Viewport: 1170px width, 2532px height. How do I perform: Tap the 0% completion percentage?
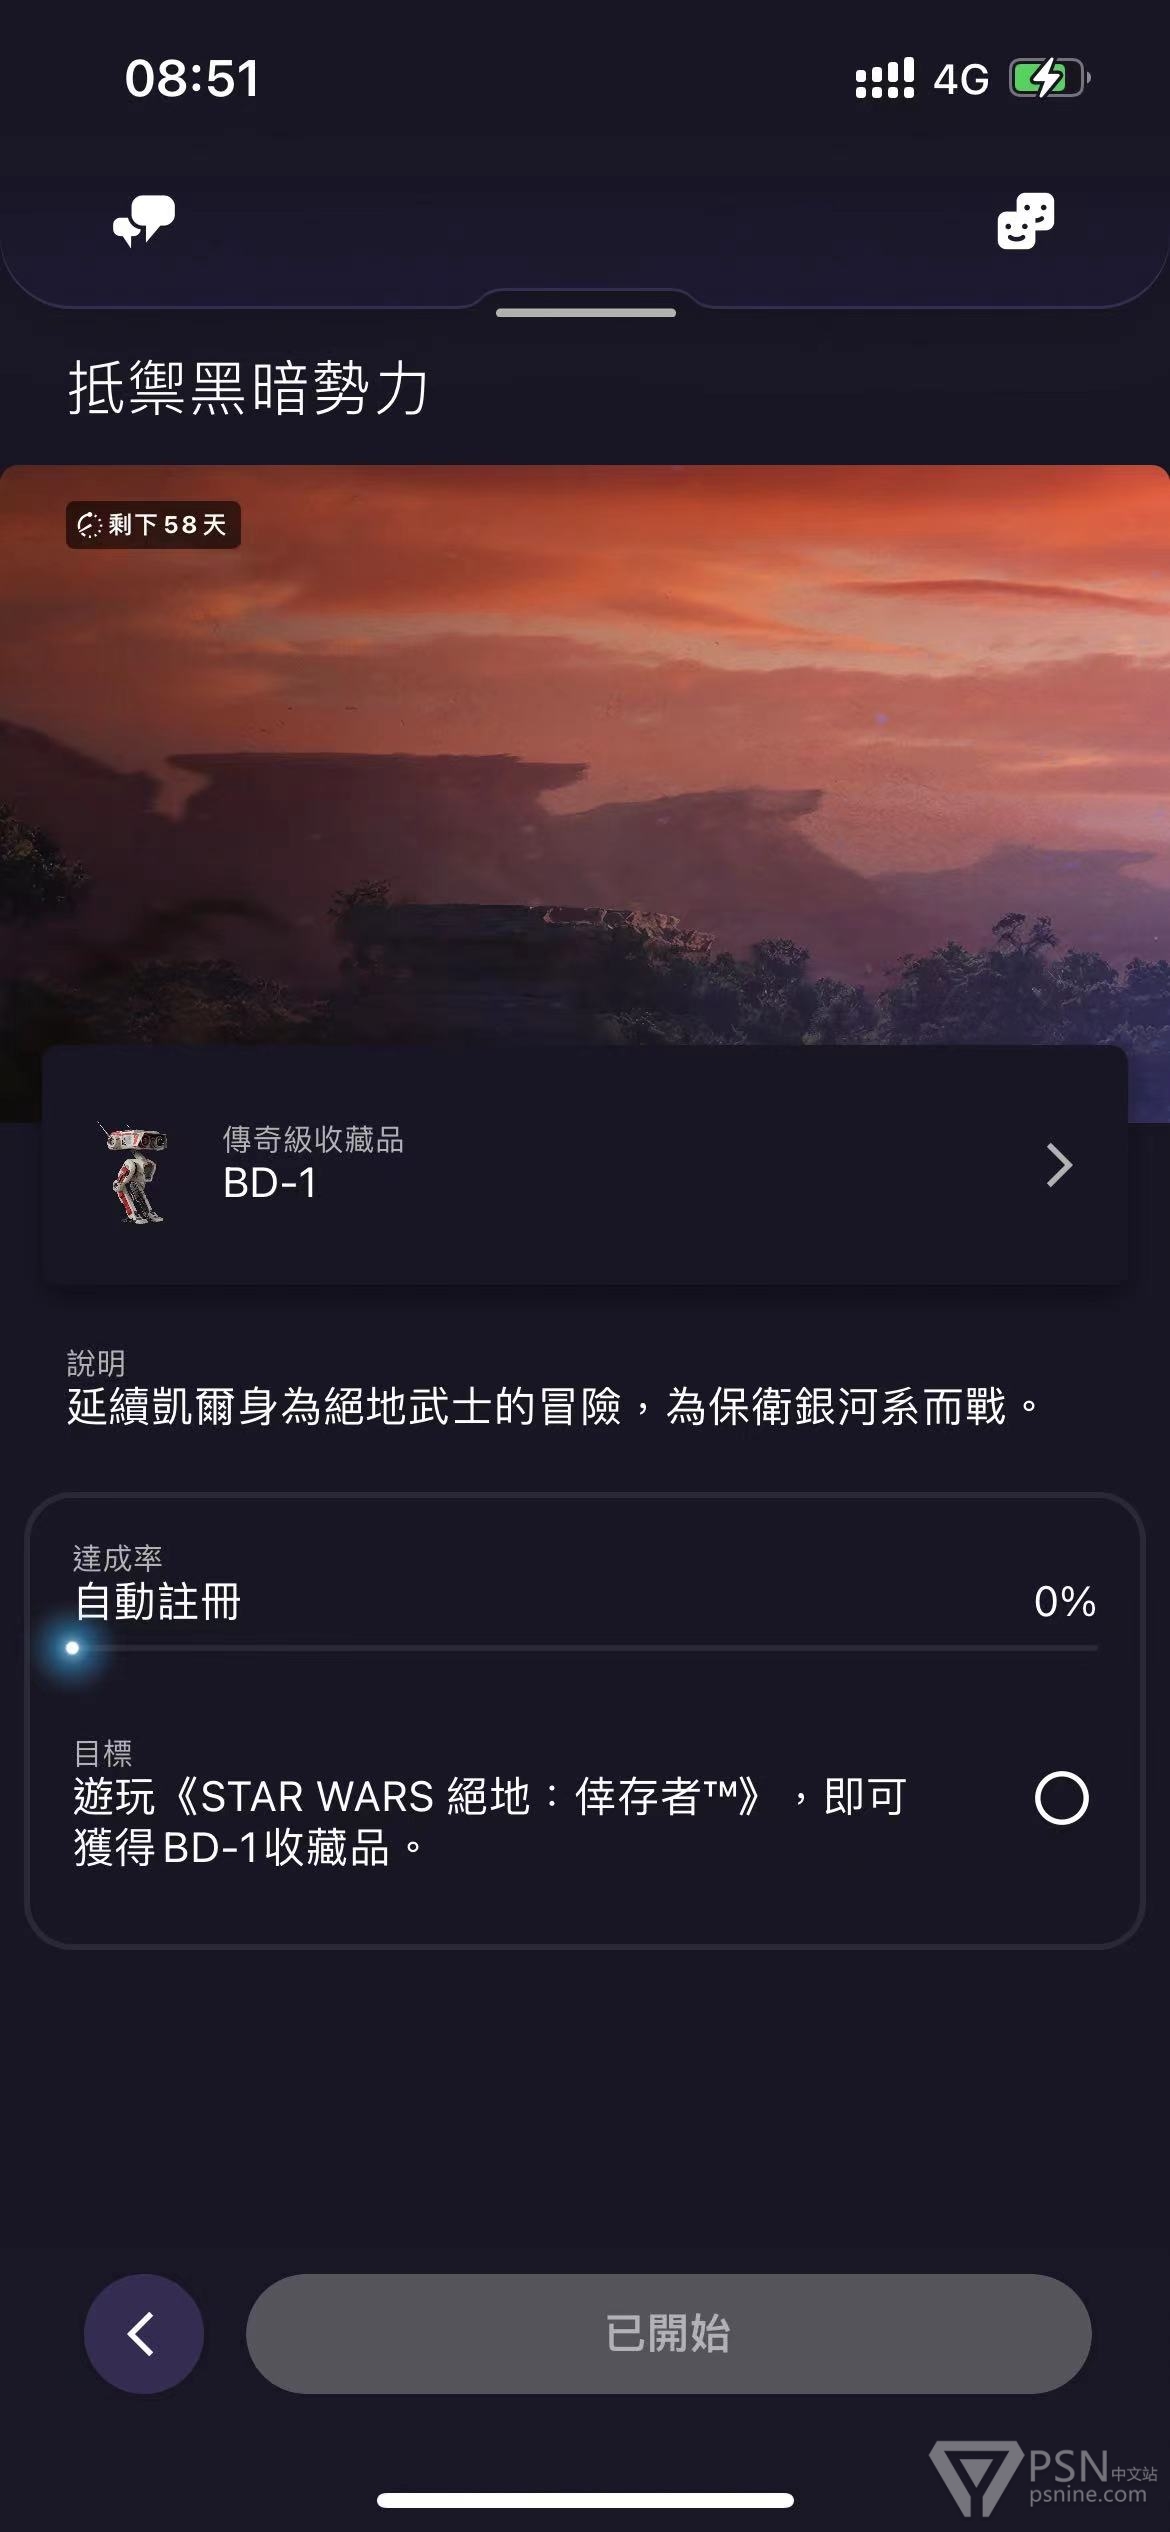tap(1065, 1602)
